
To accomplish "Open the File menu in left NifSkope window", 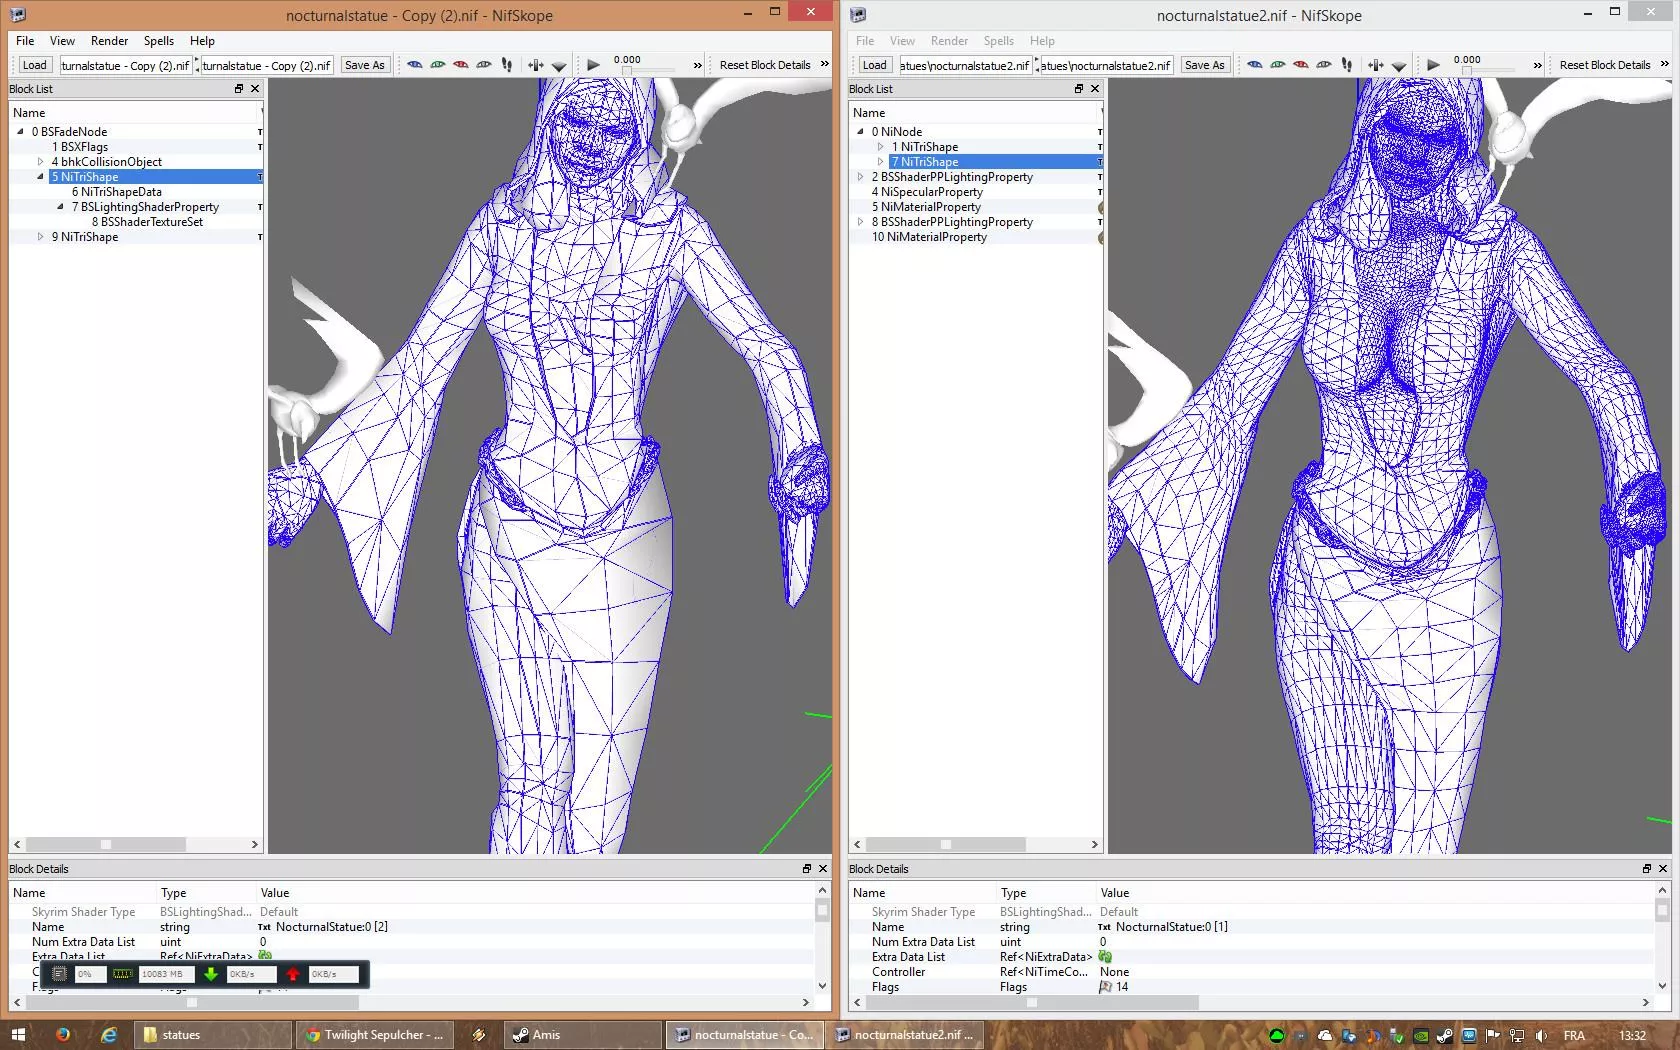I will tap(25, 41).
